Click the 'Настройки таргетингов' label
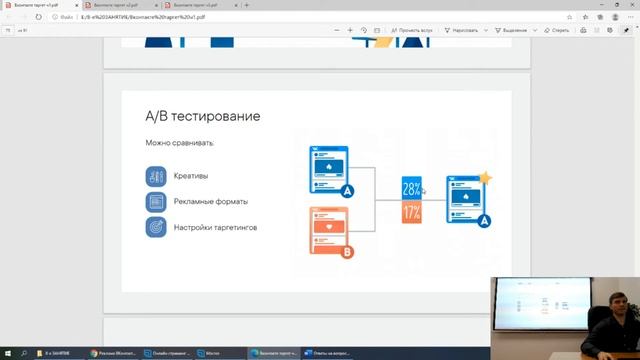Viewport: 640px width, 360px height. [215, 227]
